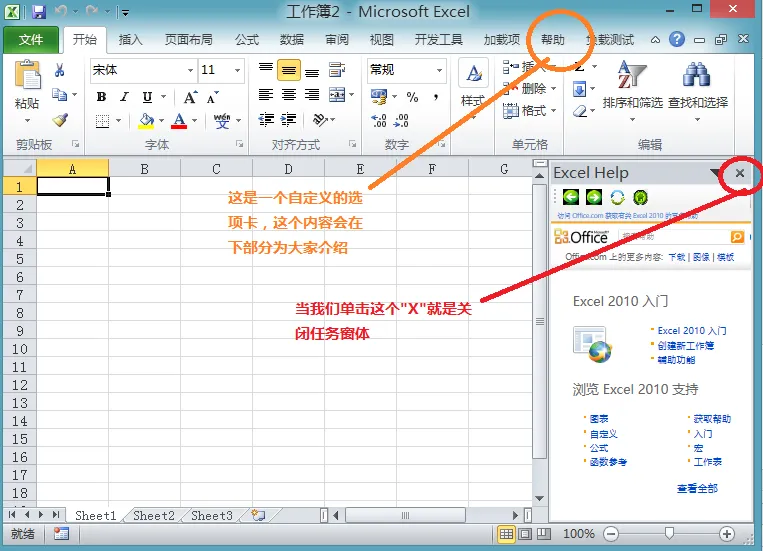Toggle Italic formatting
The width and height of the screenshot is (763, 551).
[125, 97]
